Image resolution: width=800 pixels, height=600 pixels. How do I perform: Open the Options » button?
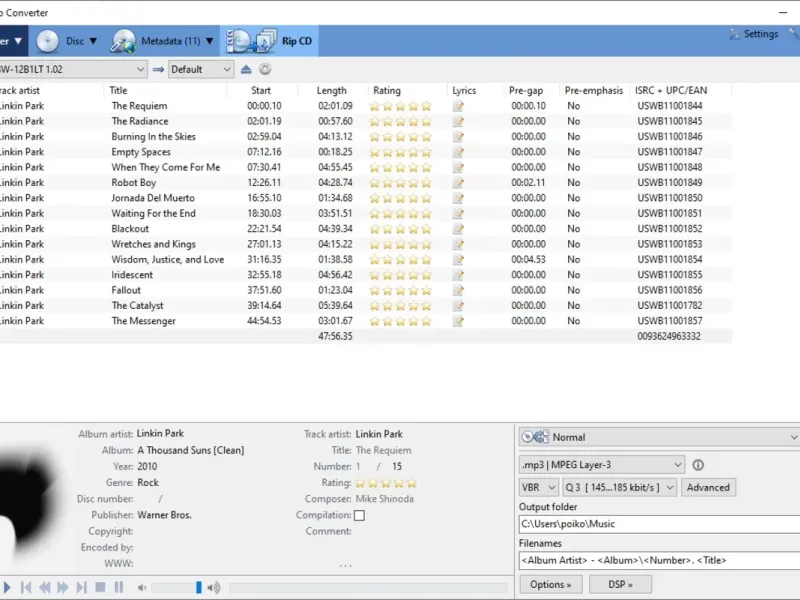click(x=551, y=584)
